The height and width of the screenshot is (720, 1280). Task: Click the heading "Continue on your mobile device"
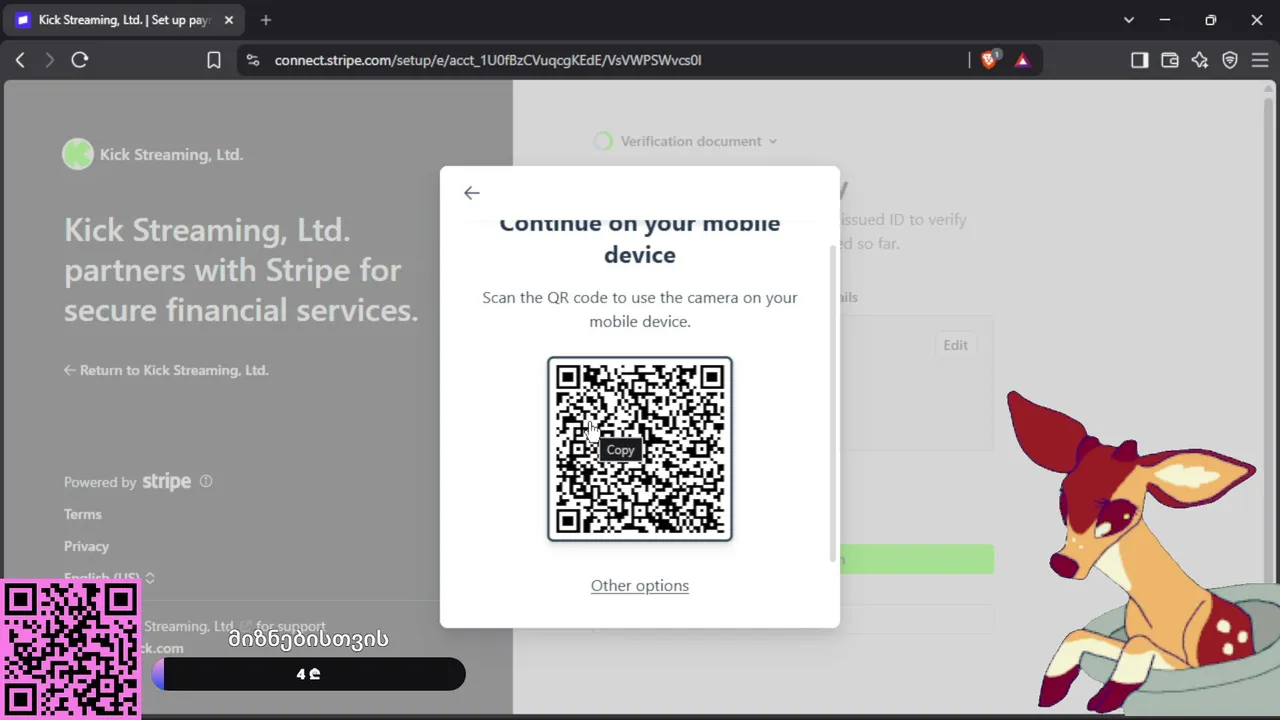(x=640, y=238)
